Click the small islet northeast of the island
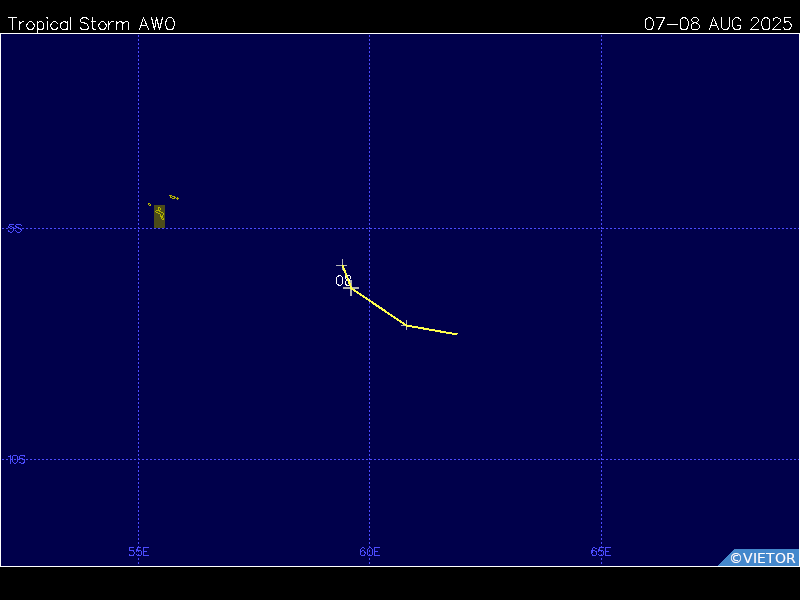Image resolution: width=800 pixels, height=600 pixels. [x=174, y=197]
